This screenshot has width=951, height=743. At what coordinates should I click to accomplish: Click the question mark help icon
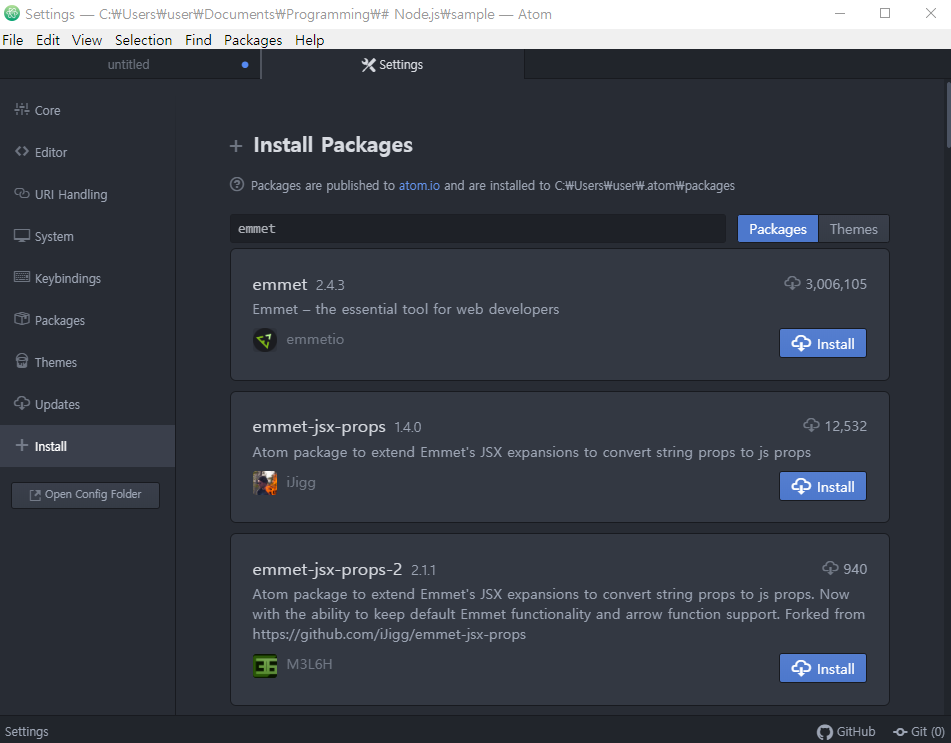click(x=237, y=184)
